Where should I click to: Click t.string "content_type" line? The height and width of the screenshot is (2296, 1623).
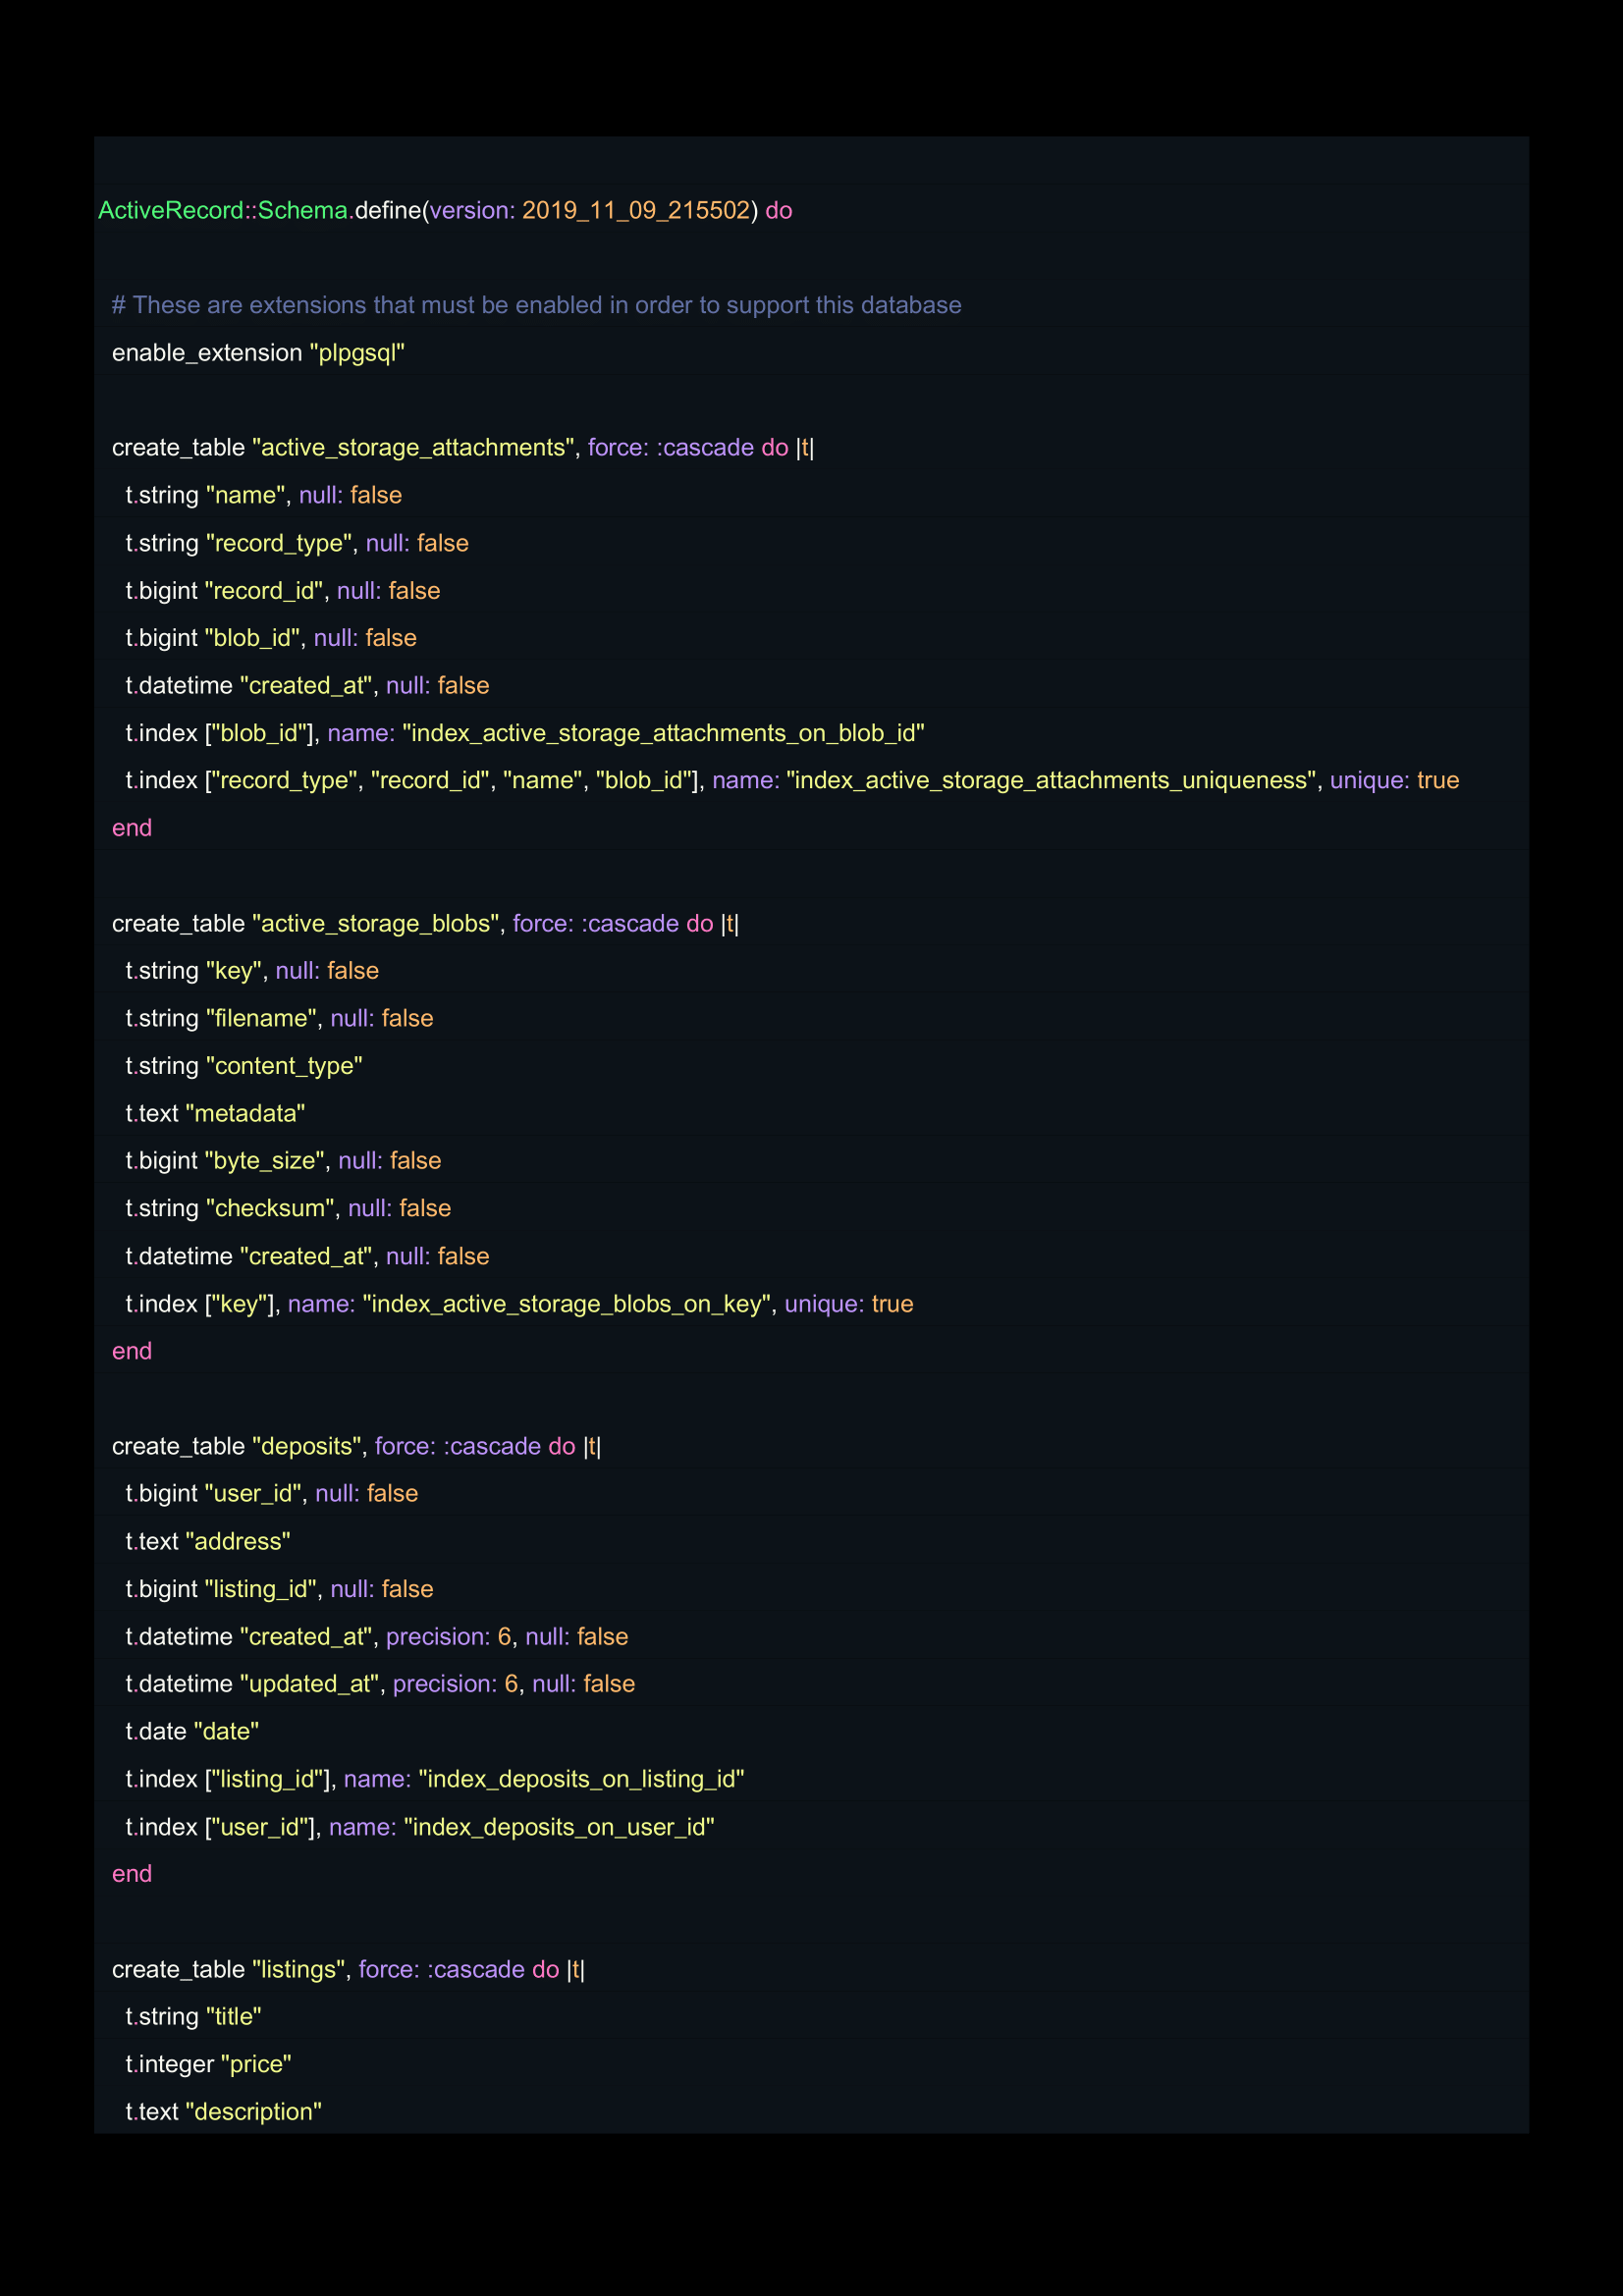click(x=244, y=1066)
